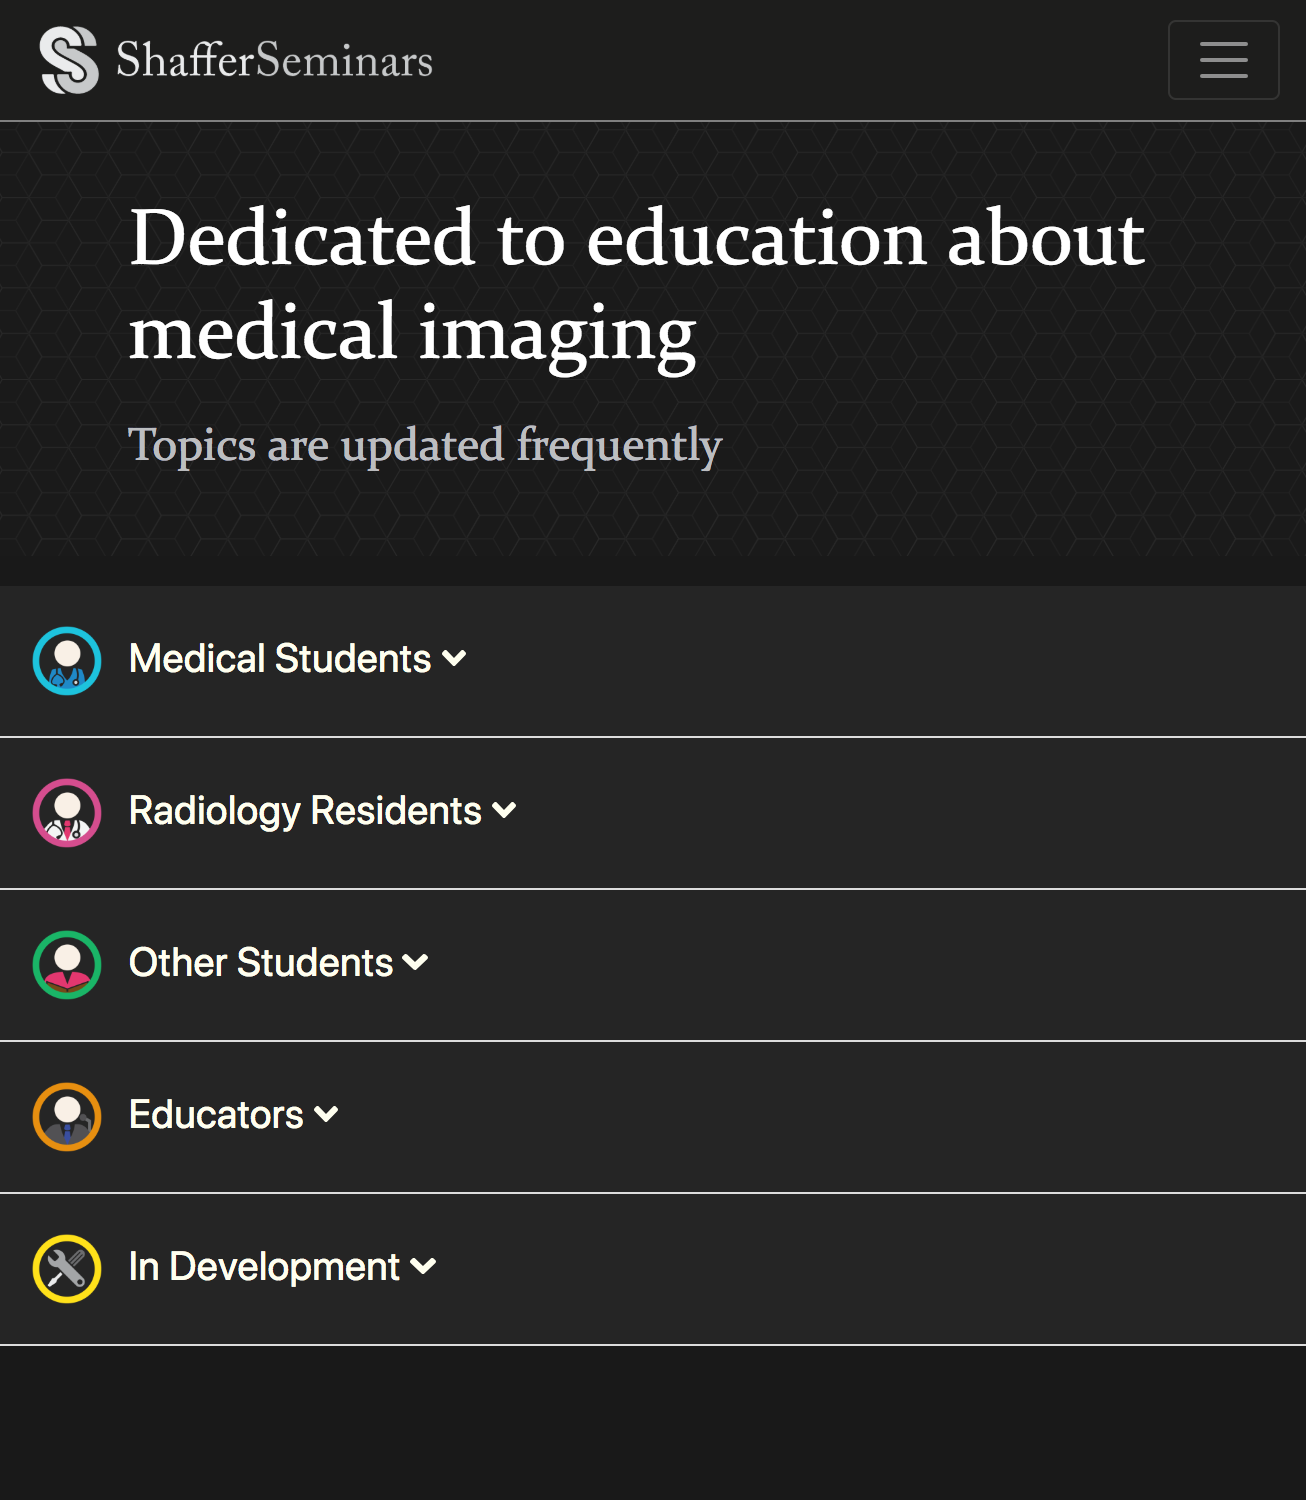
Task: Click the Educators orange avatar icon
Action: pyautogui.click(x=67, y=1117)
